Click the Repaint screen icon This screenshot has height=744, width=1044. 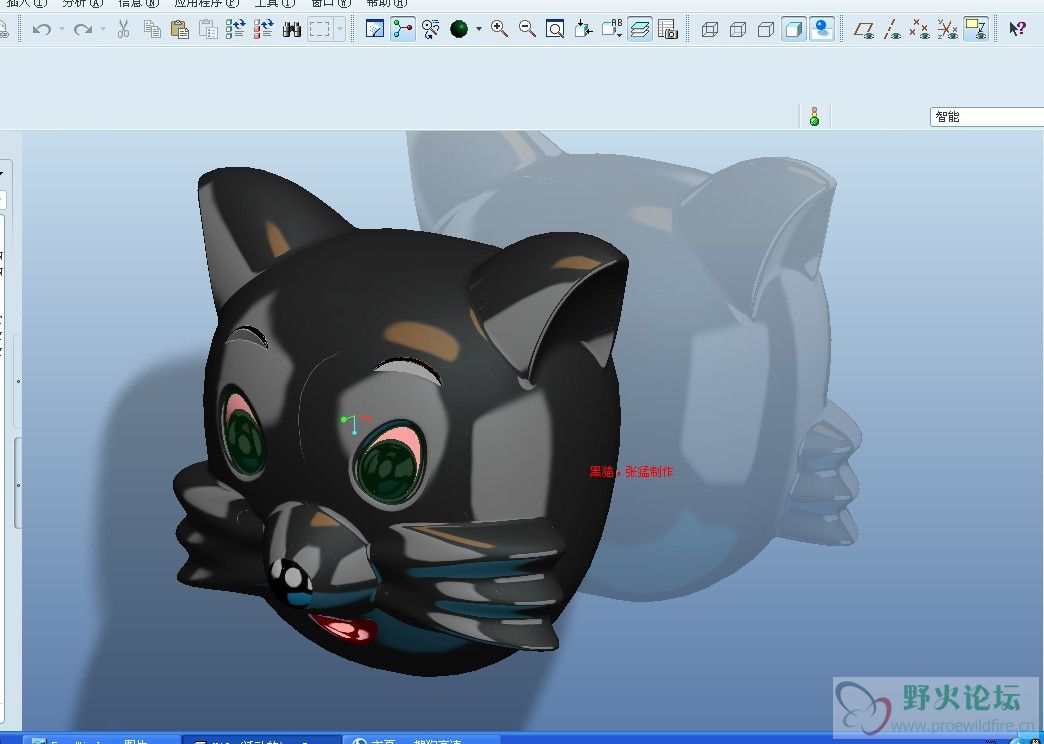point(375,29)
